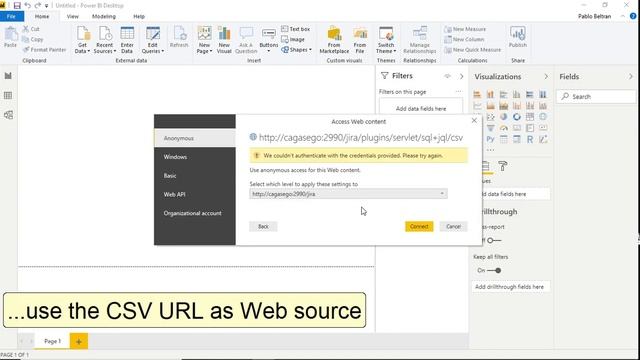Create a New Column
Image resolution: width=640 pixels, height=360 pixels.
pyautogui.click(x=464, y=39)
